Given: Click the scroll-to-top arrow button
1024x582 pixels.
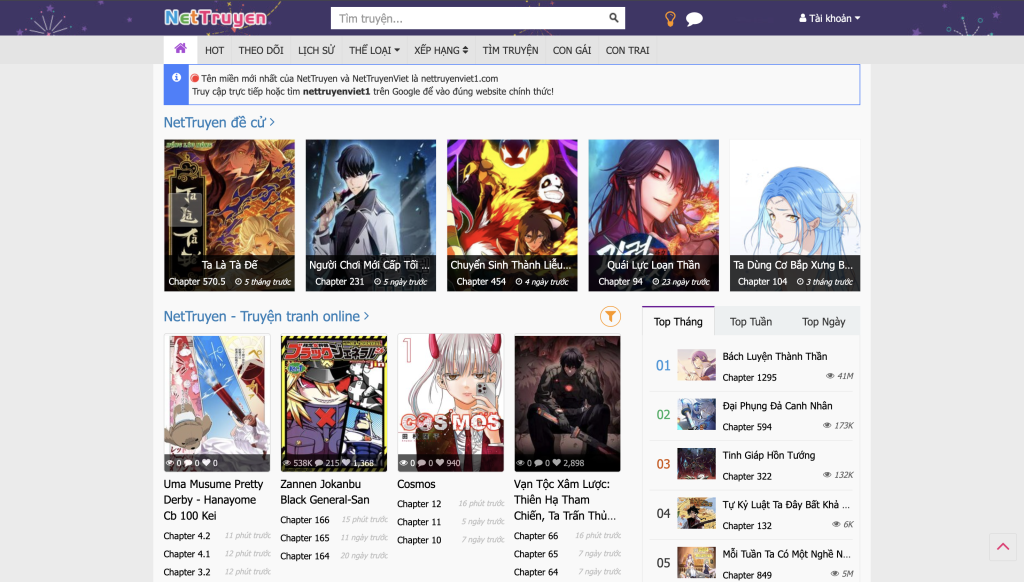Looking at the screenshot, I should (x=1002, y=547).
